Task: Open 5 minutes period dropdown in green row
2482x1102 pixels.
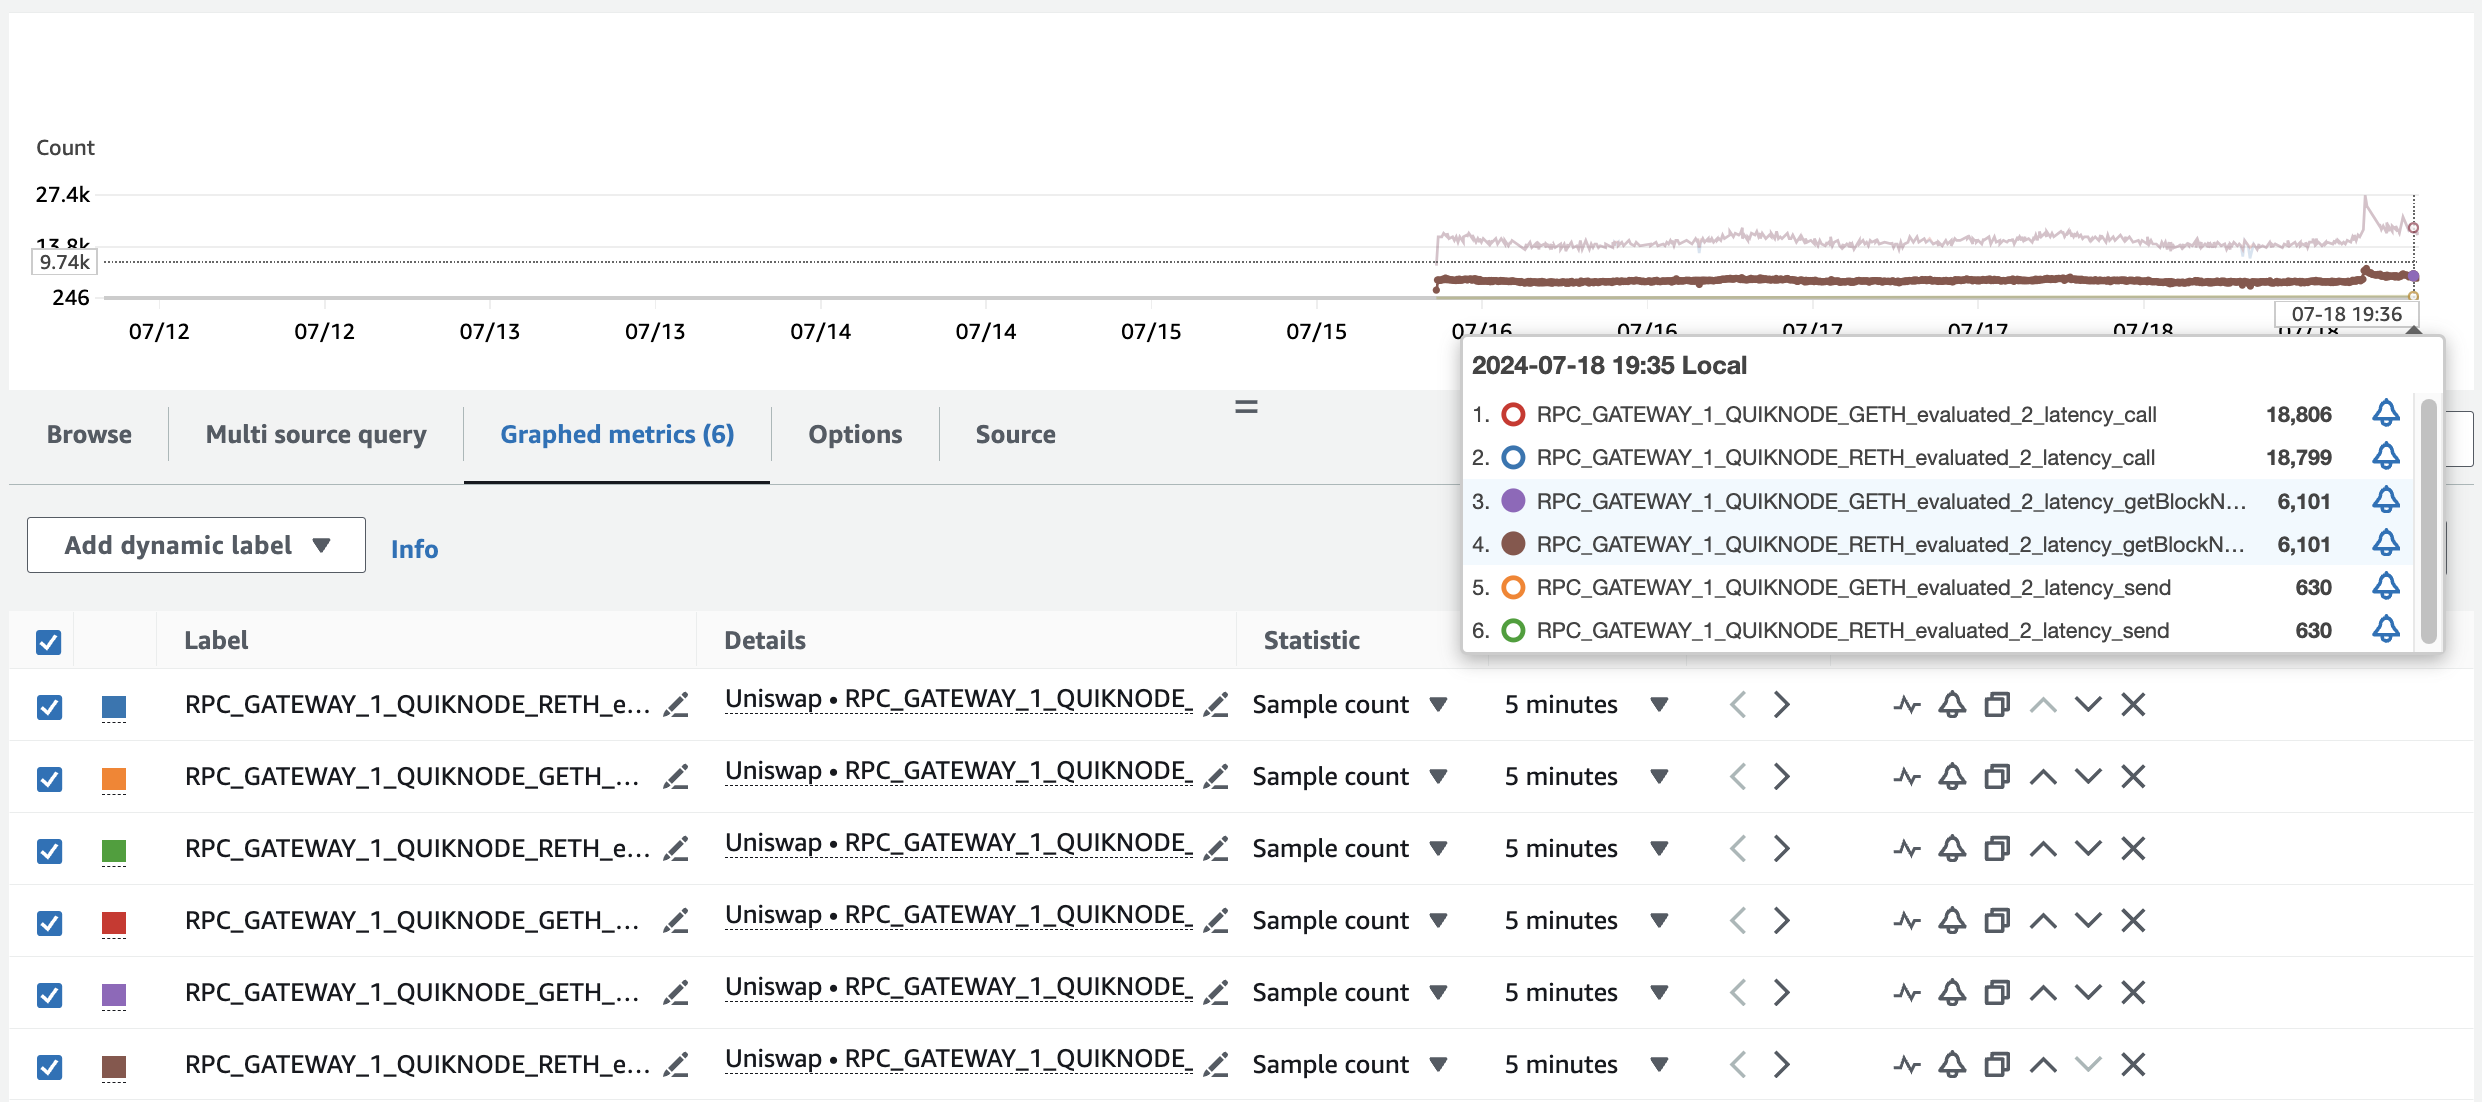Action: (x=1586, y=849)
